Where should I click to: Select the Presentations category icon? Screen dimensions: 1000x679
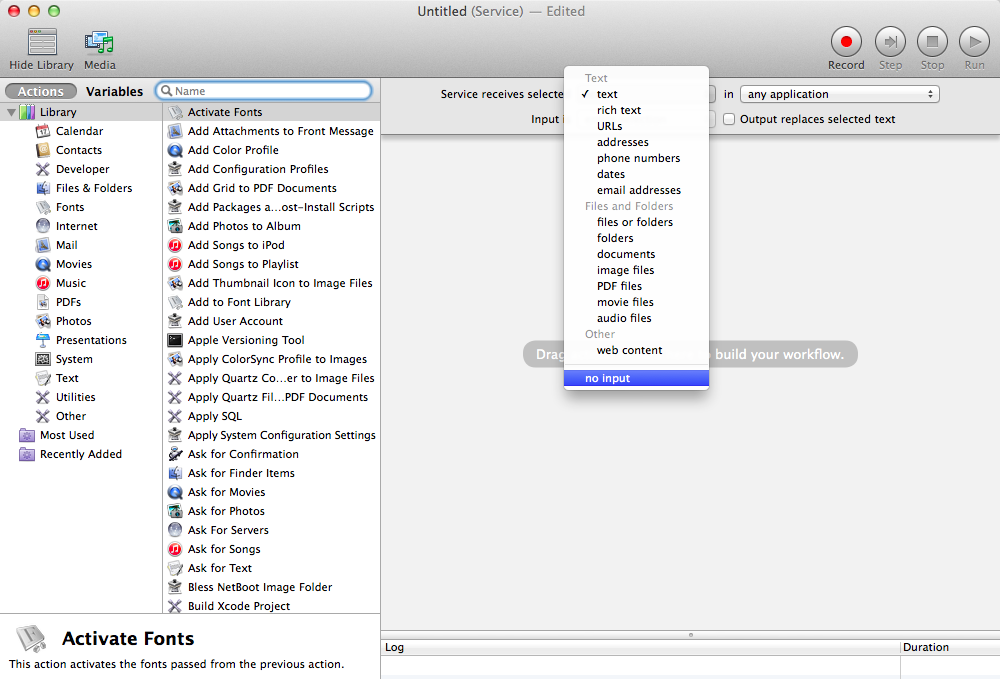(x=43, y=340)
